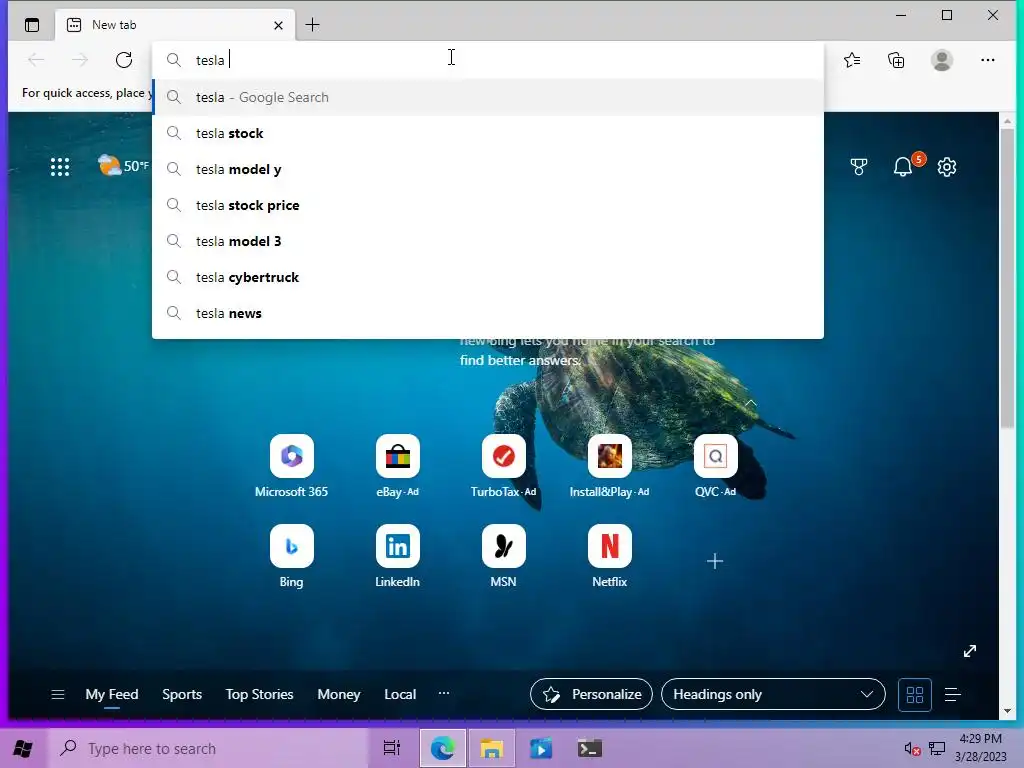Open the Collections icon
Screen dimensions: 1024x768
click(896, 60)
